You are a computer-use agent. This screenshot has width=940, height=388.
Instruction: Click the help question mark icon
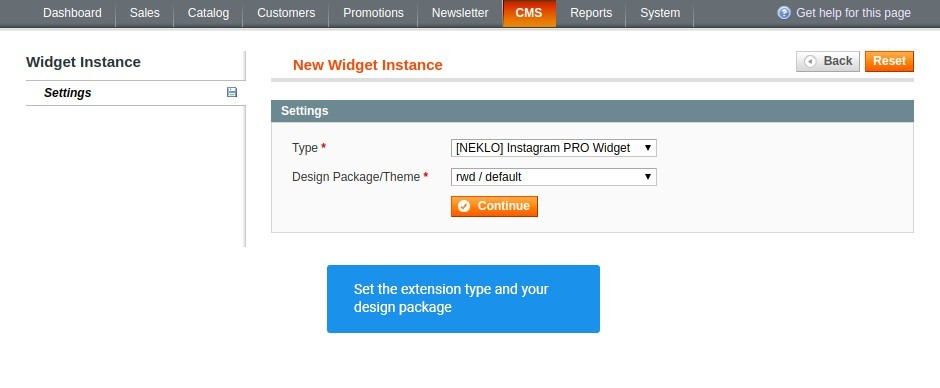click(x=784, y=13)
